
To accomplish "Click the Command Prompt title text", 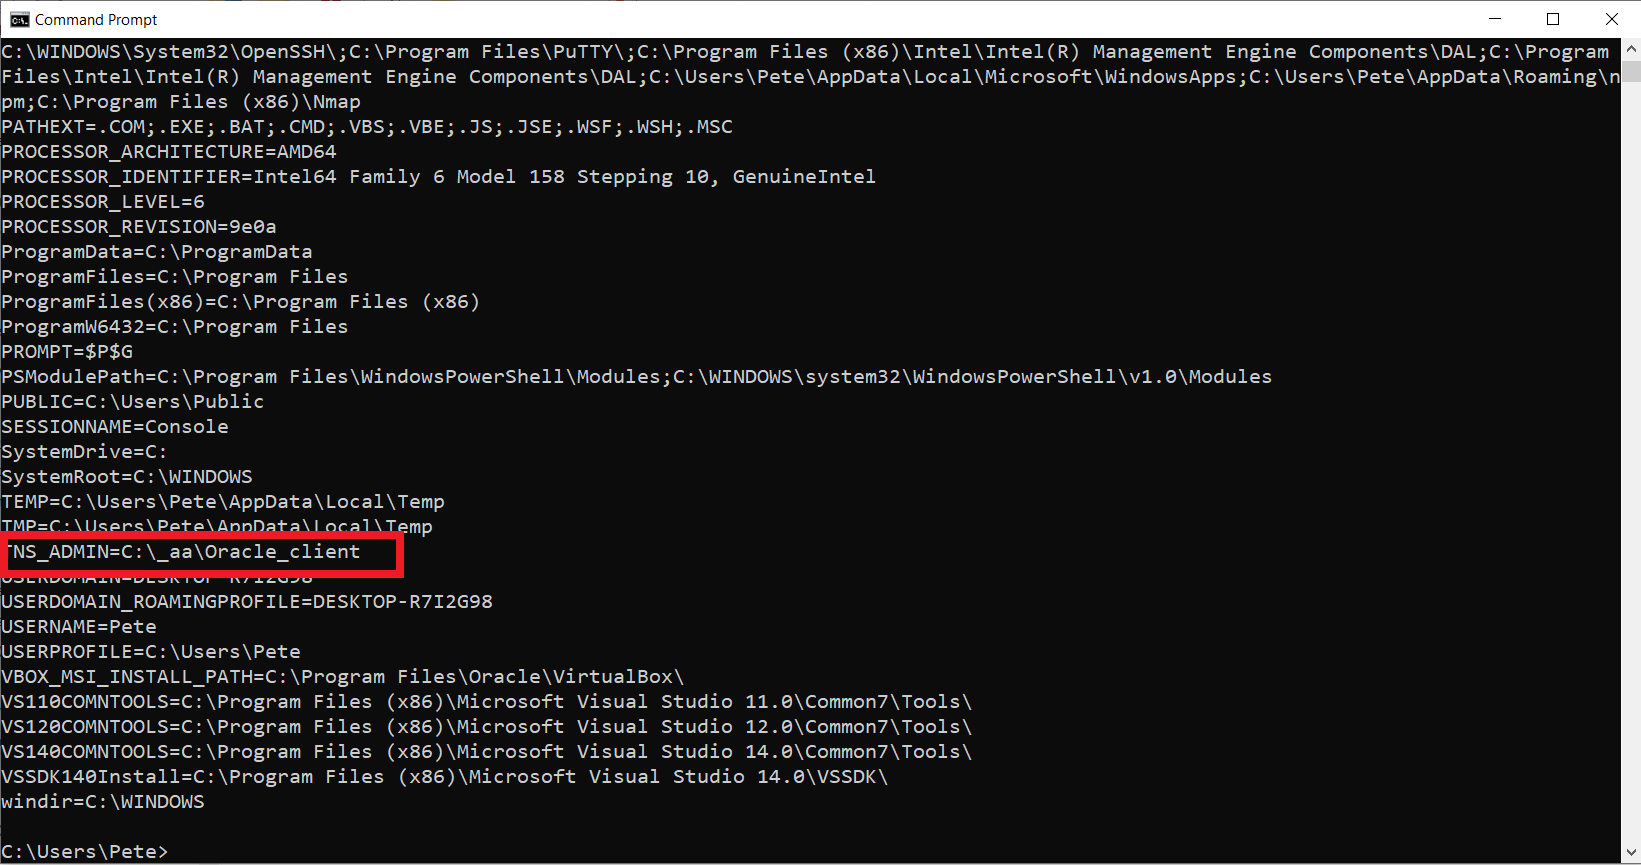I will coord(96,19).
